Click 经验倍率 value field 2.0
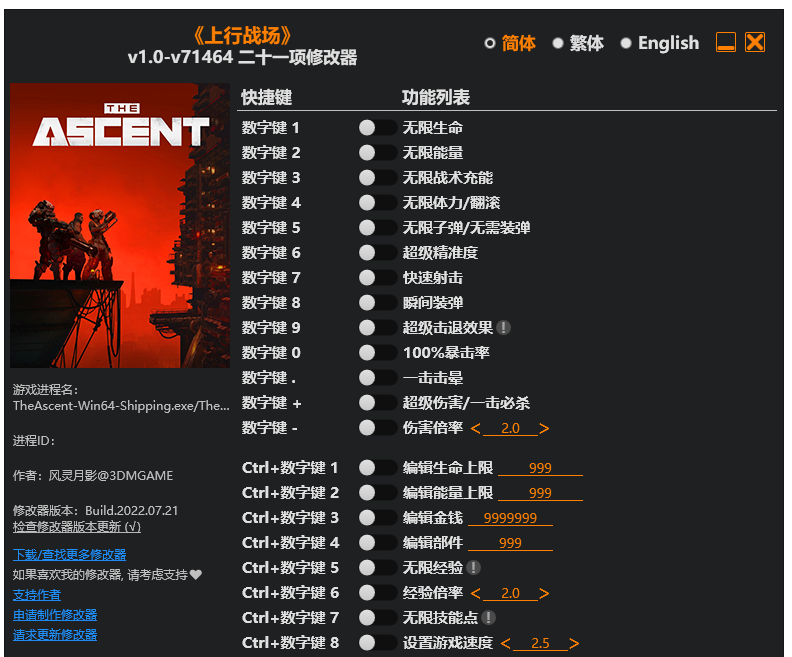 (510, 593)
